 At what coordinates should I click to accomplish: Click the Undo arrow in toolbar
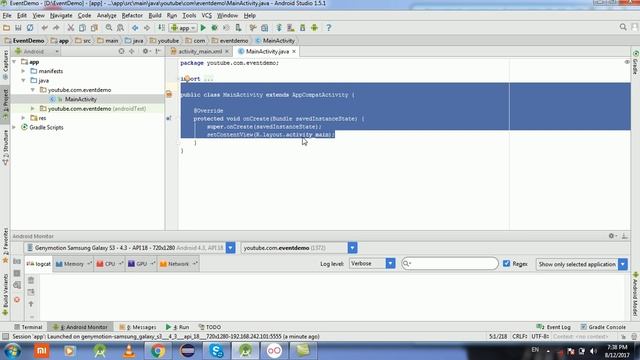[x=44, y=28]
